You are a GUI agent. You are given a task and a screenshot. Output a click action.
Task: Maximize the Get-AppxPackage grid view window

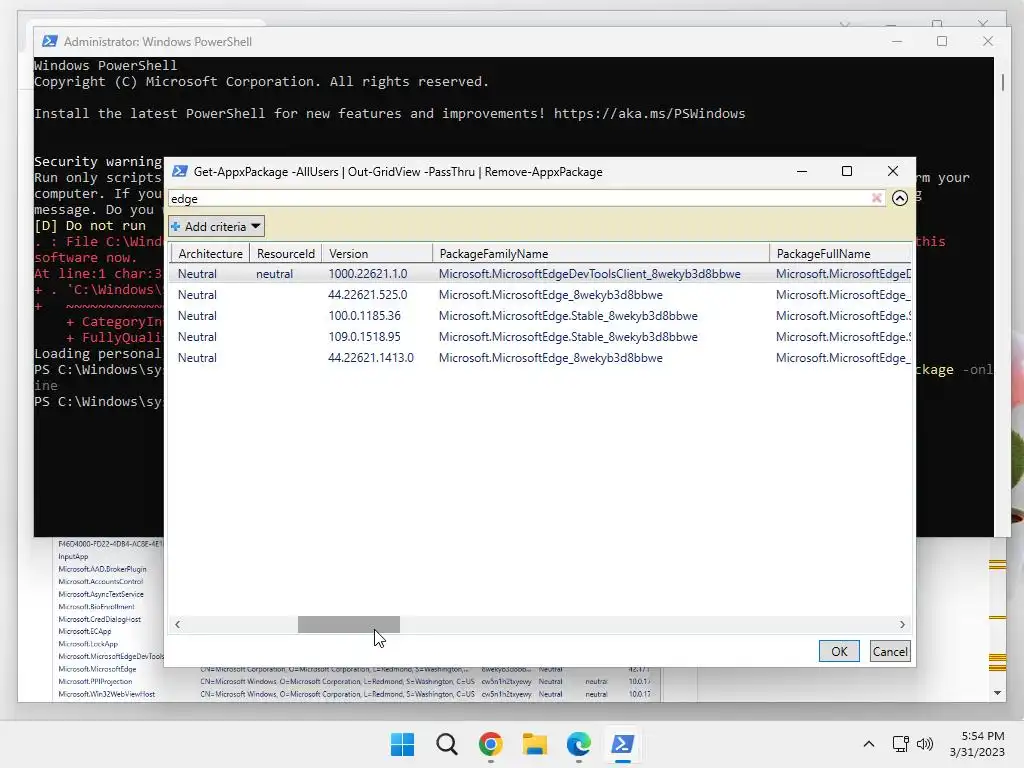tap(847, 171)
